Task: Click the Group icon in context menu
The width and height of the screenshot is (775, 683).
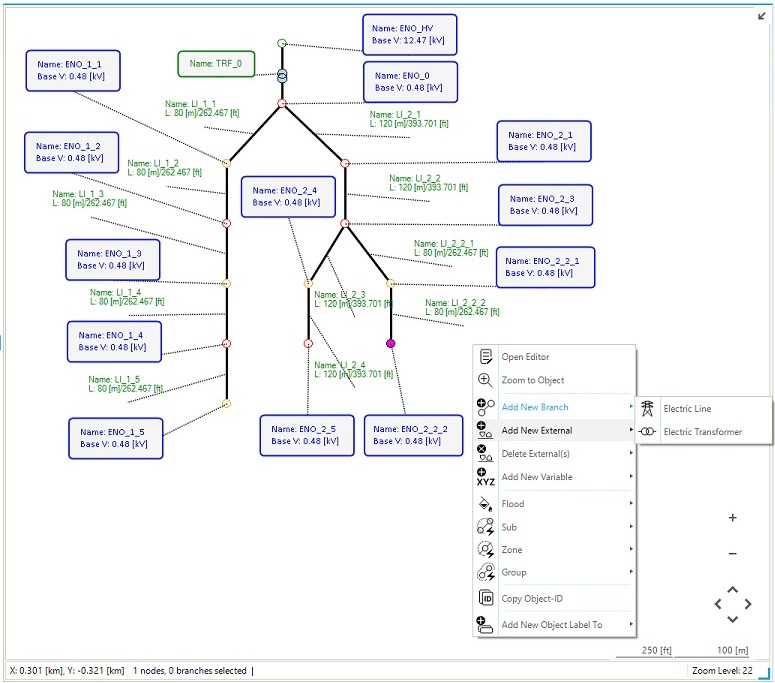Action: click(x=485, y=572)
